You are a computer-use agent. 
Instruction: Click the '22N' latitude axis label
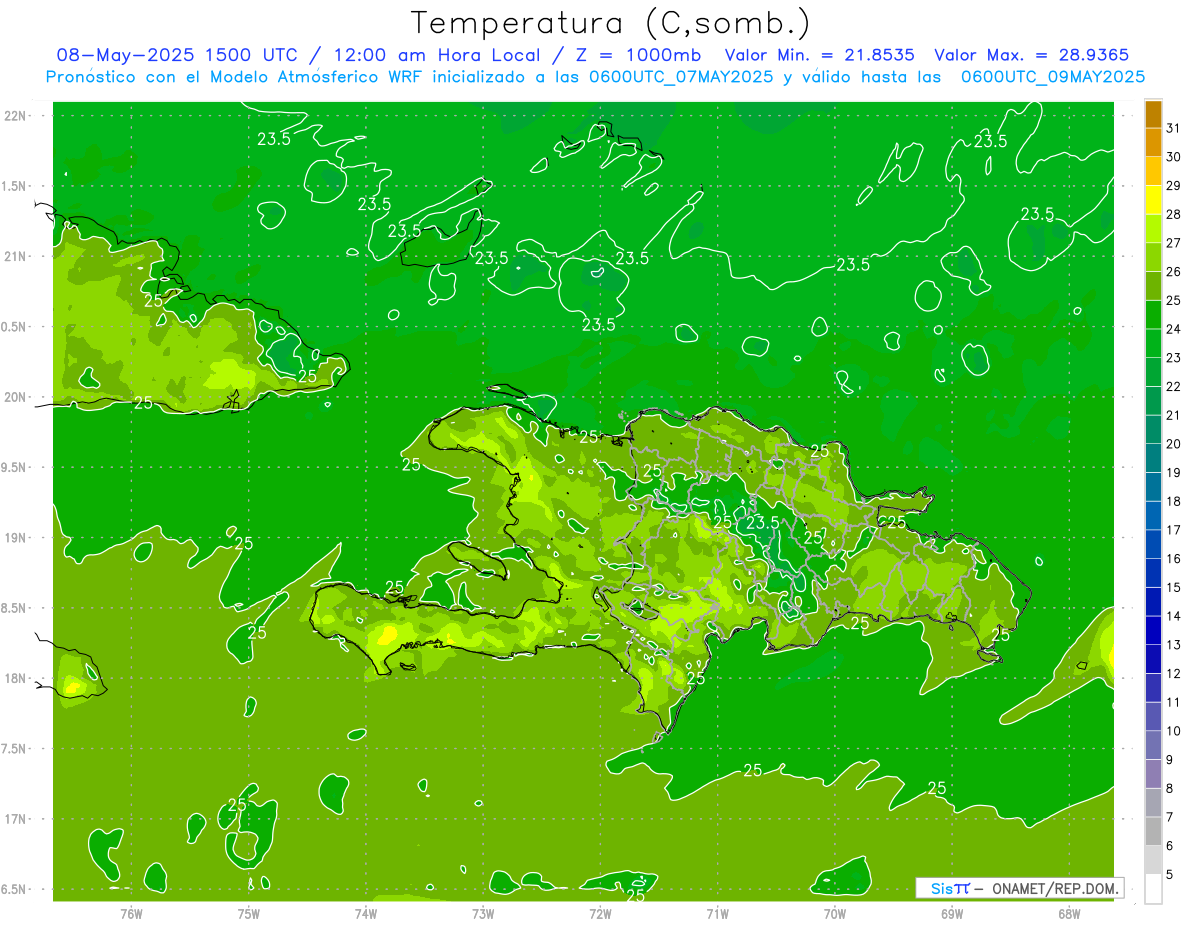click(x=15, y=116)
